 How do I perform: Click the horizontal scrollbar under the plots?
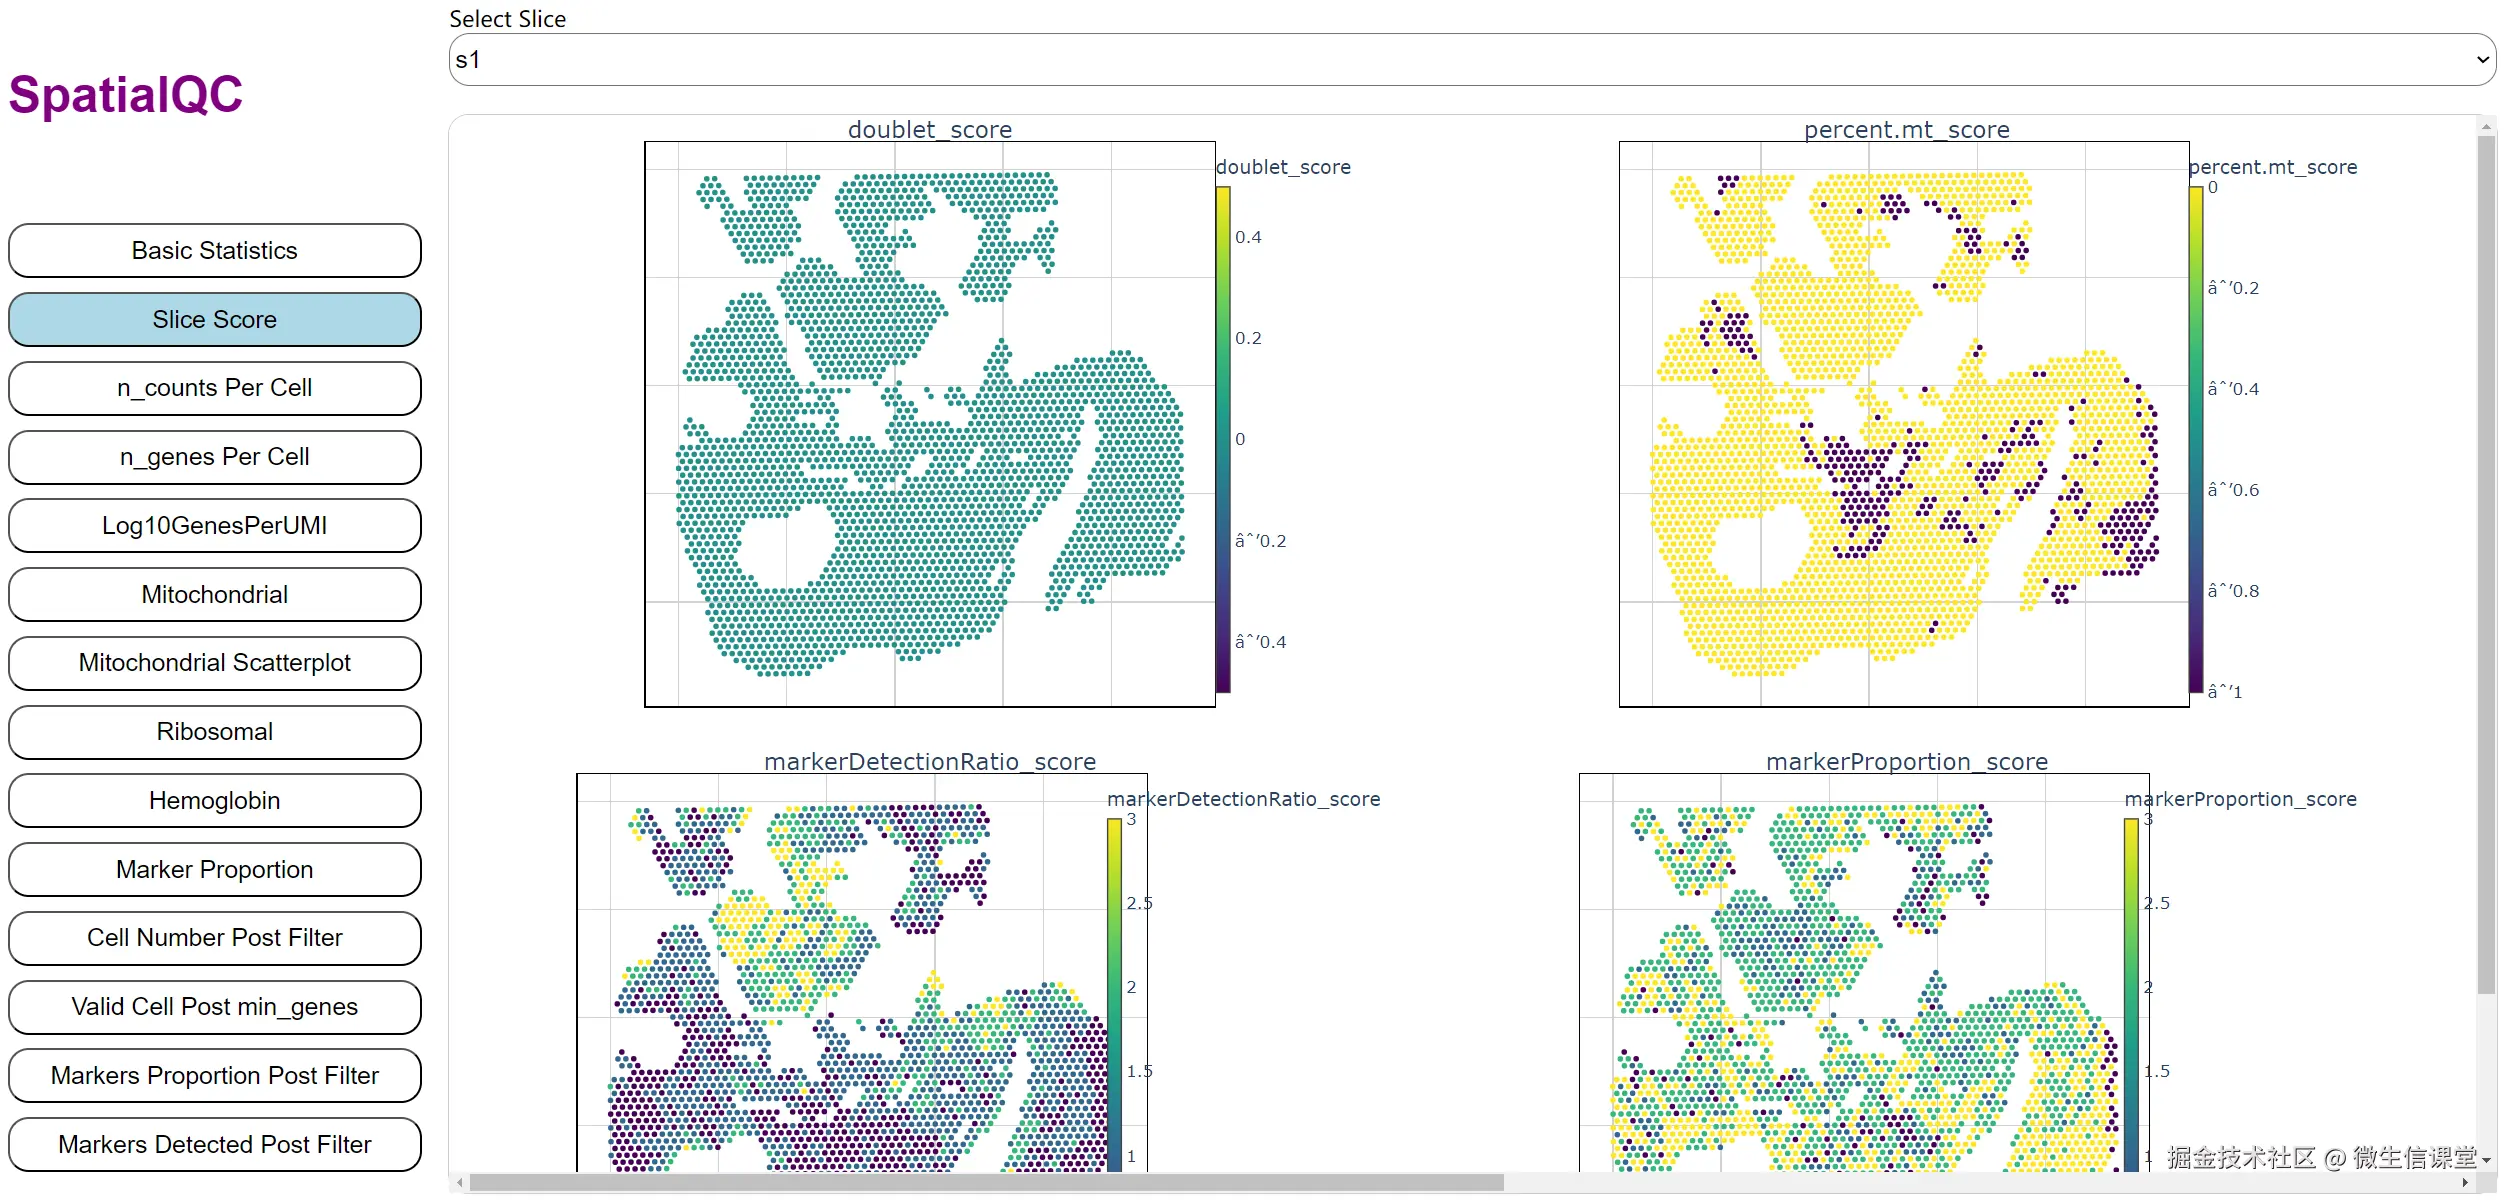click(x=985, y=1183)
